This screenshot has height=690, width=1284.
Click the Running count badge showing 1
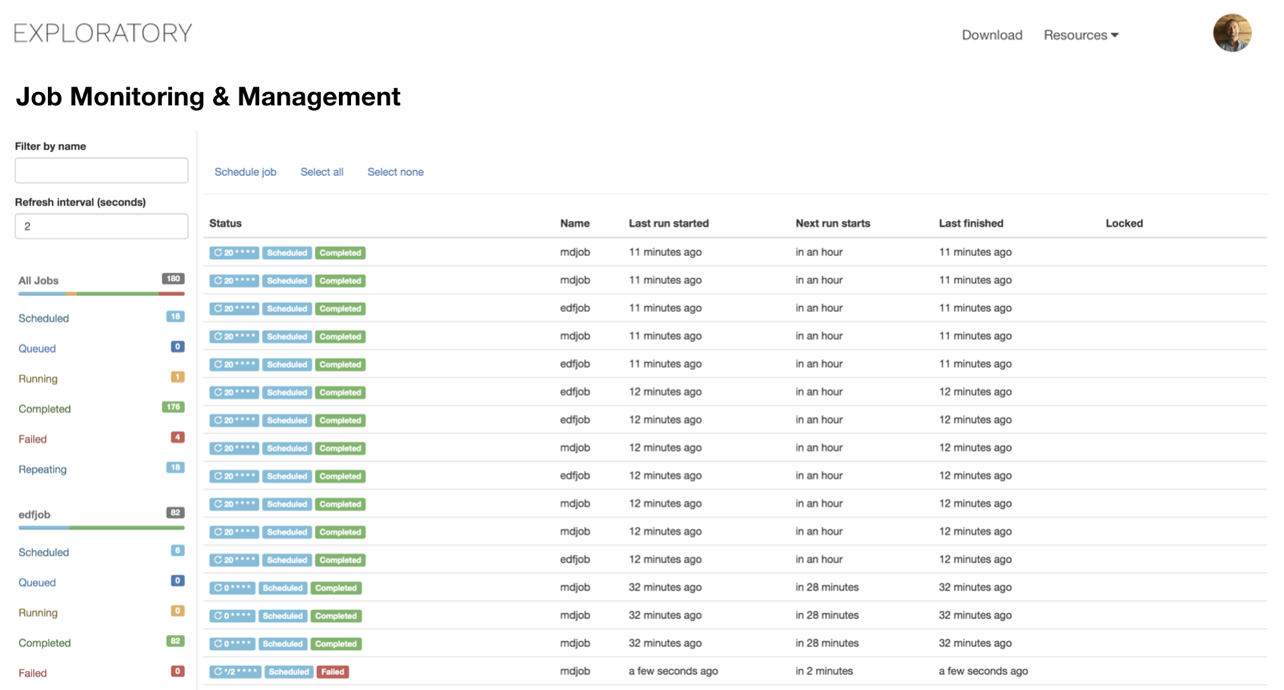tap(174, 378)
